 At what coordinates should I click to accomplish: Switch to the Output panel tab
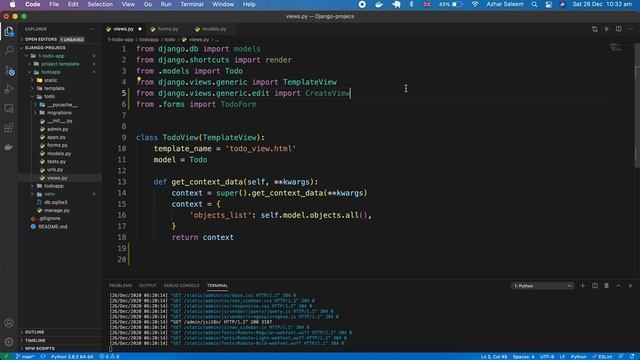148,286
